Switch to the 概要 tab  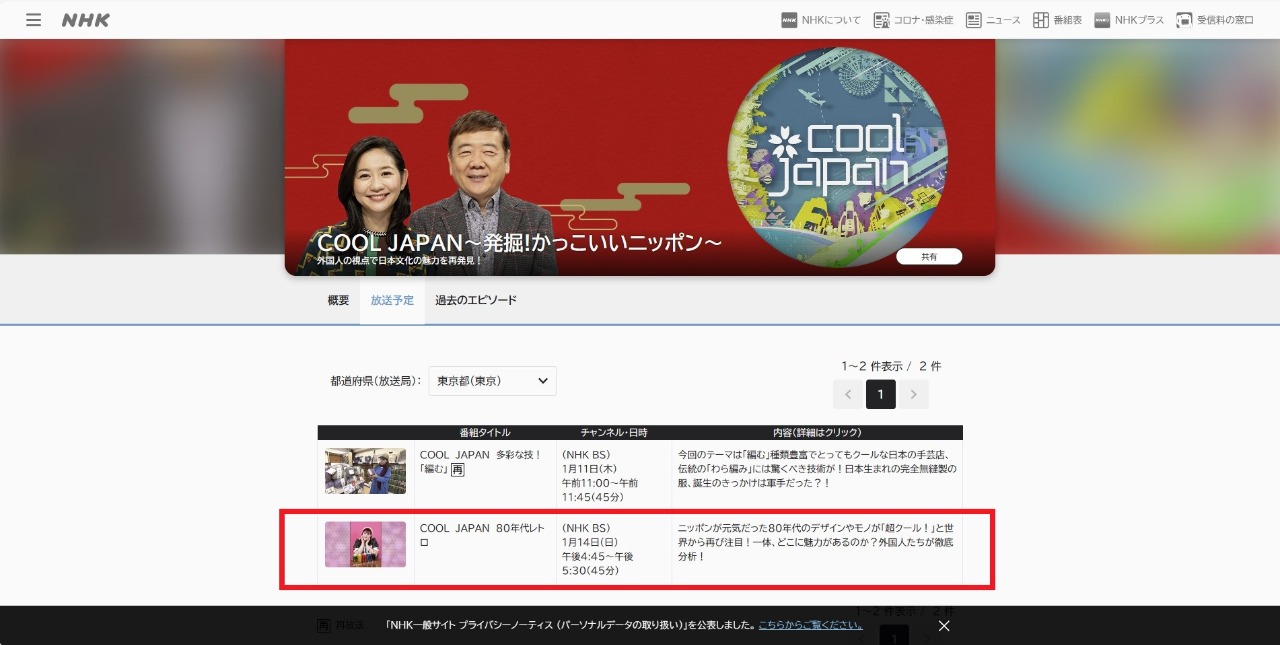[x=339, y=300]
